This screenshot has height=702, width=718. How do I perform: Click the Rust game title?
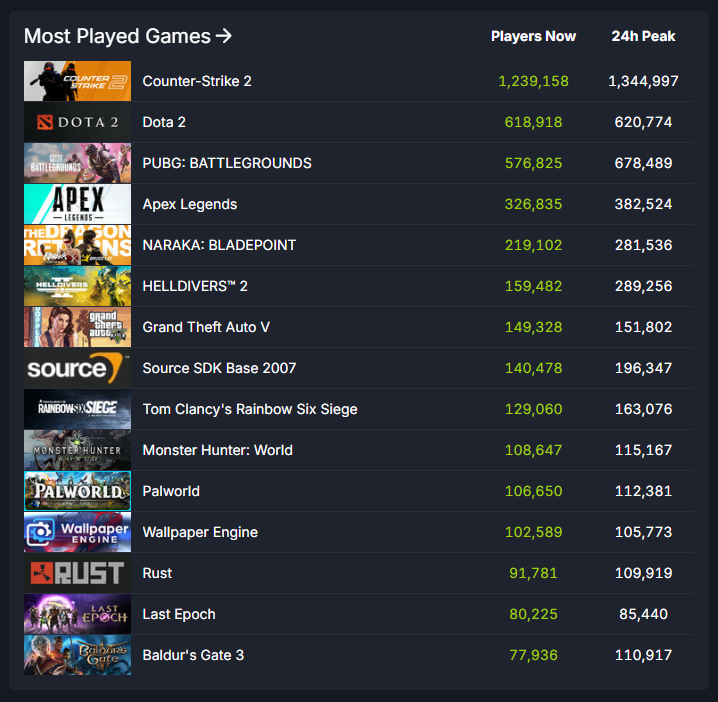(x=157, y=573)
